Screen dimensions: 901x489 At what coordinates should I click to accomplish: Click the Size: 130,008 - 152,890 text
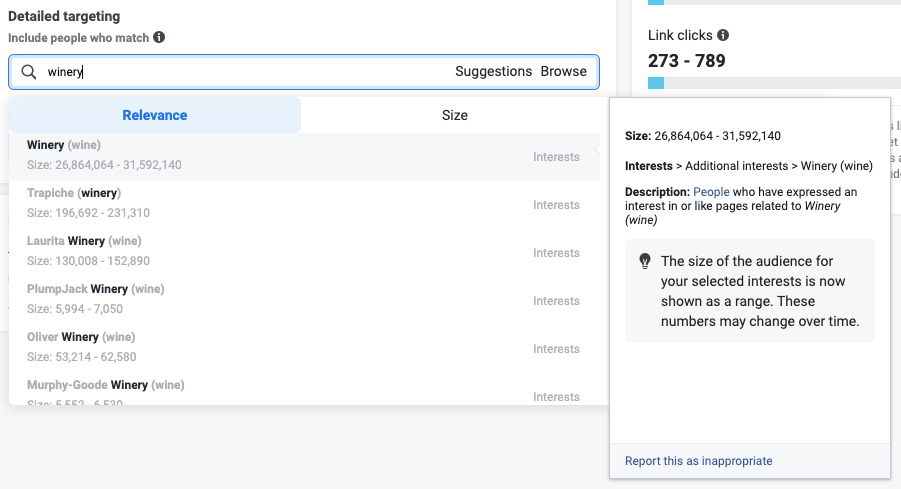[x=88, y=261]
